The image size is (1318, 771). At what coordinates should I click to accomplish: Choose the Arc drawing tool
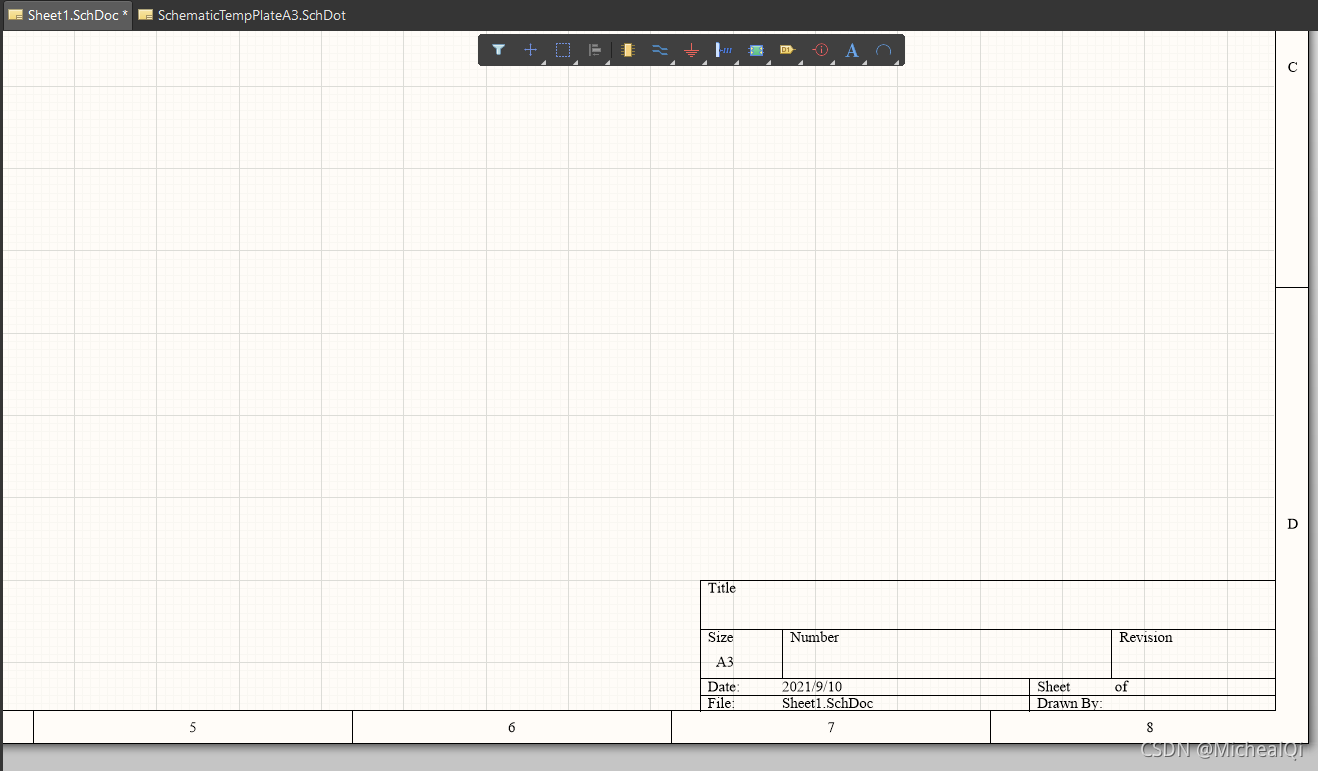point(884,50)
